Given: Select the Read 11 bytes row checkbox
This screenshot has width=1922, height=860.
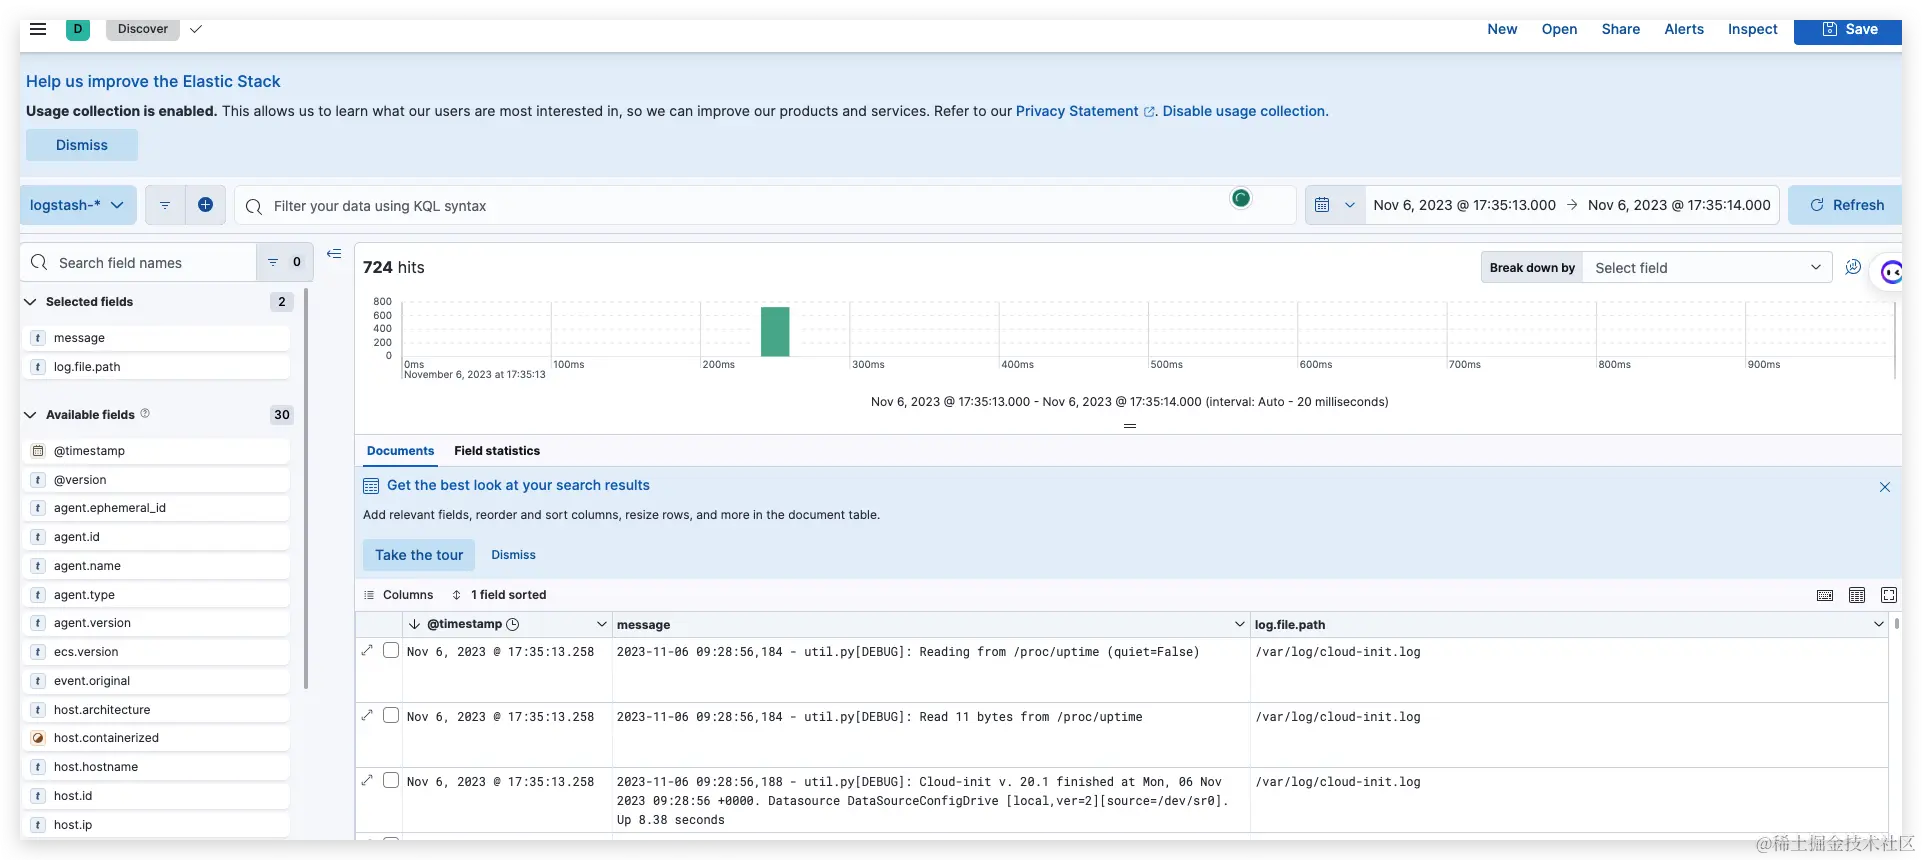Looking at the screenshot, I should pos(391,716).
